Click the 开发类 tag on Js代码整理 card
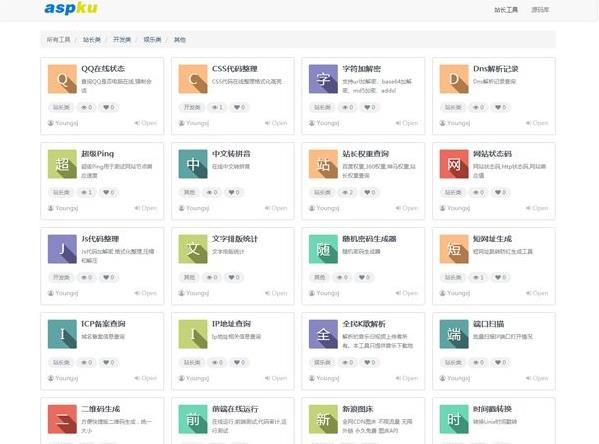This screenshot has height=444, width=599. (61, 277)
